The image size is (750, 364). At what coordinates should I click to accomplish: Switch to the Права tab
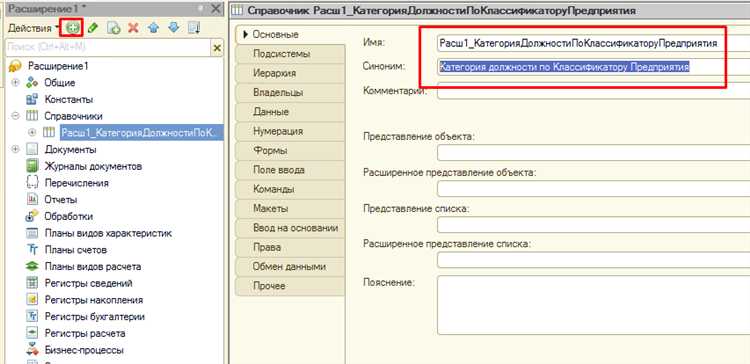tap(290, 247)
